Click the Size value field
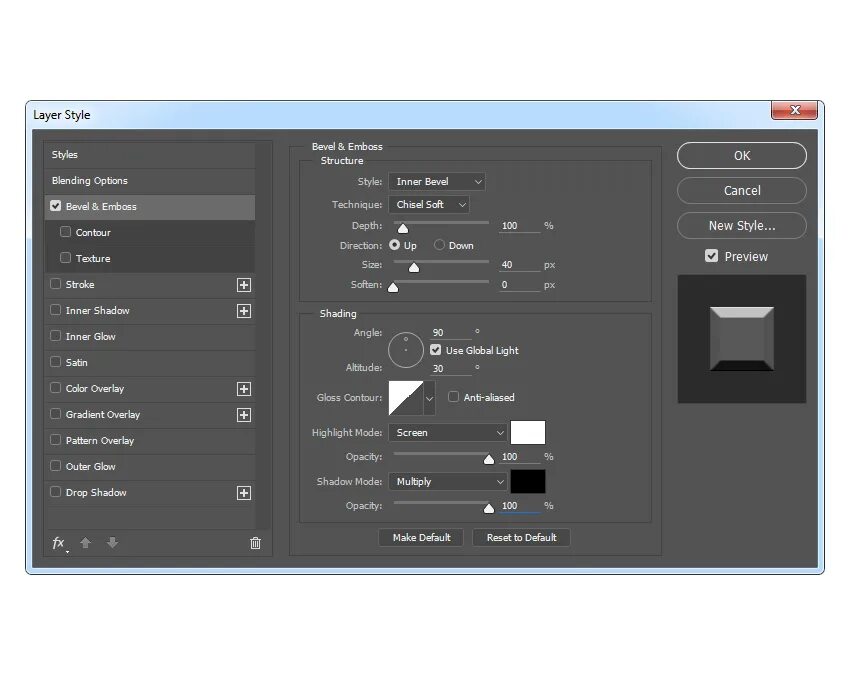 [x=519, y=265]
